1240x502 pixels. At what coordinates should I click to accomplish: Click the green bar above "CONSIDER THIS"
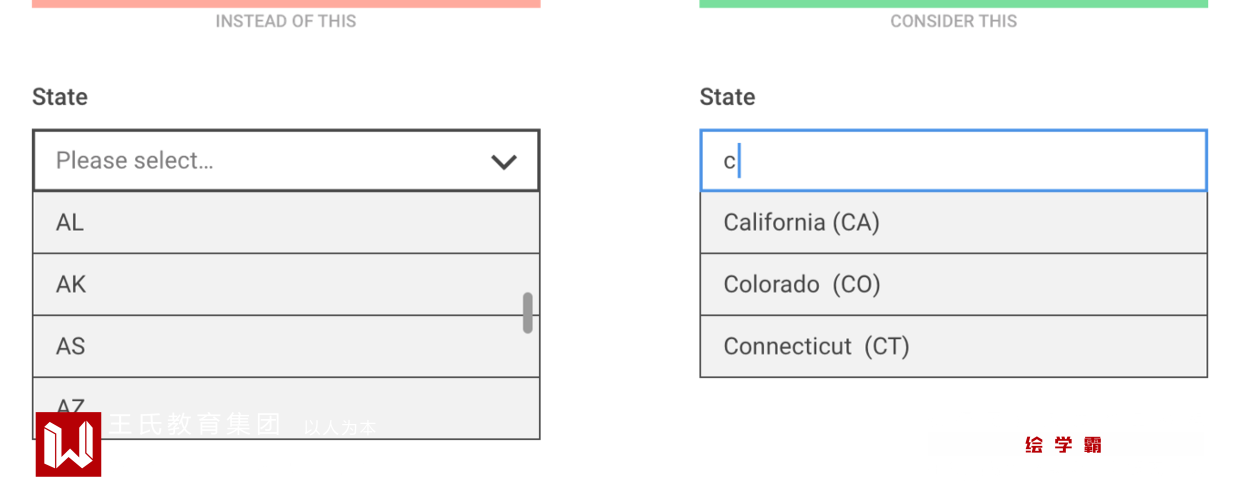point(953,4)
